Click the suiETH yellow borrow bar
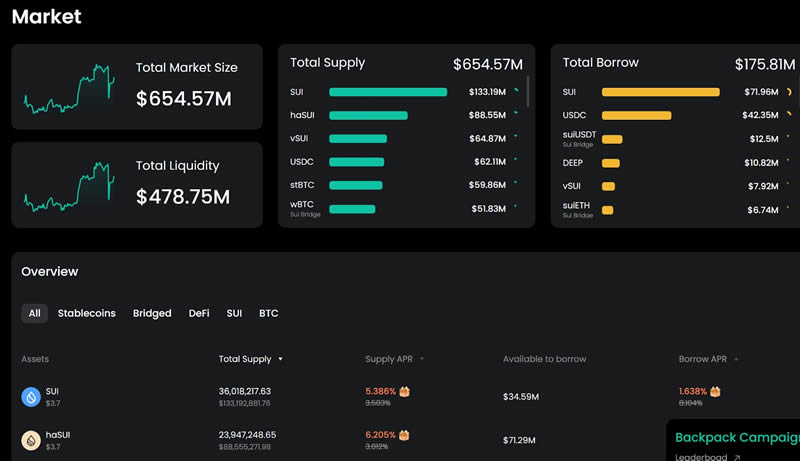 (x=608, y=210)
